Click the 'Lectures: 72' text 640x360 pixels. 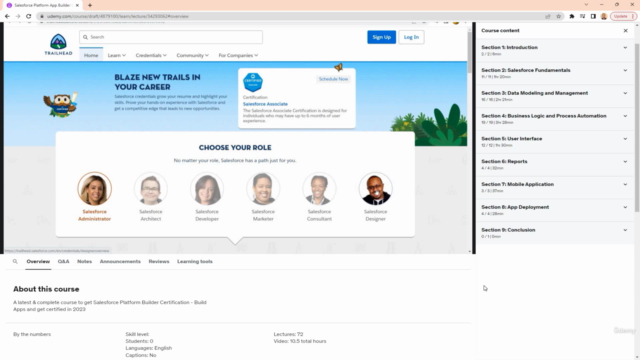(288, 334)
